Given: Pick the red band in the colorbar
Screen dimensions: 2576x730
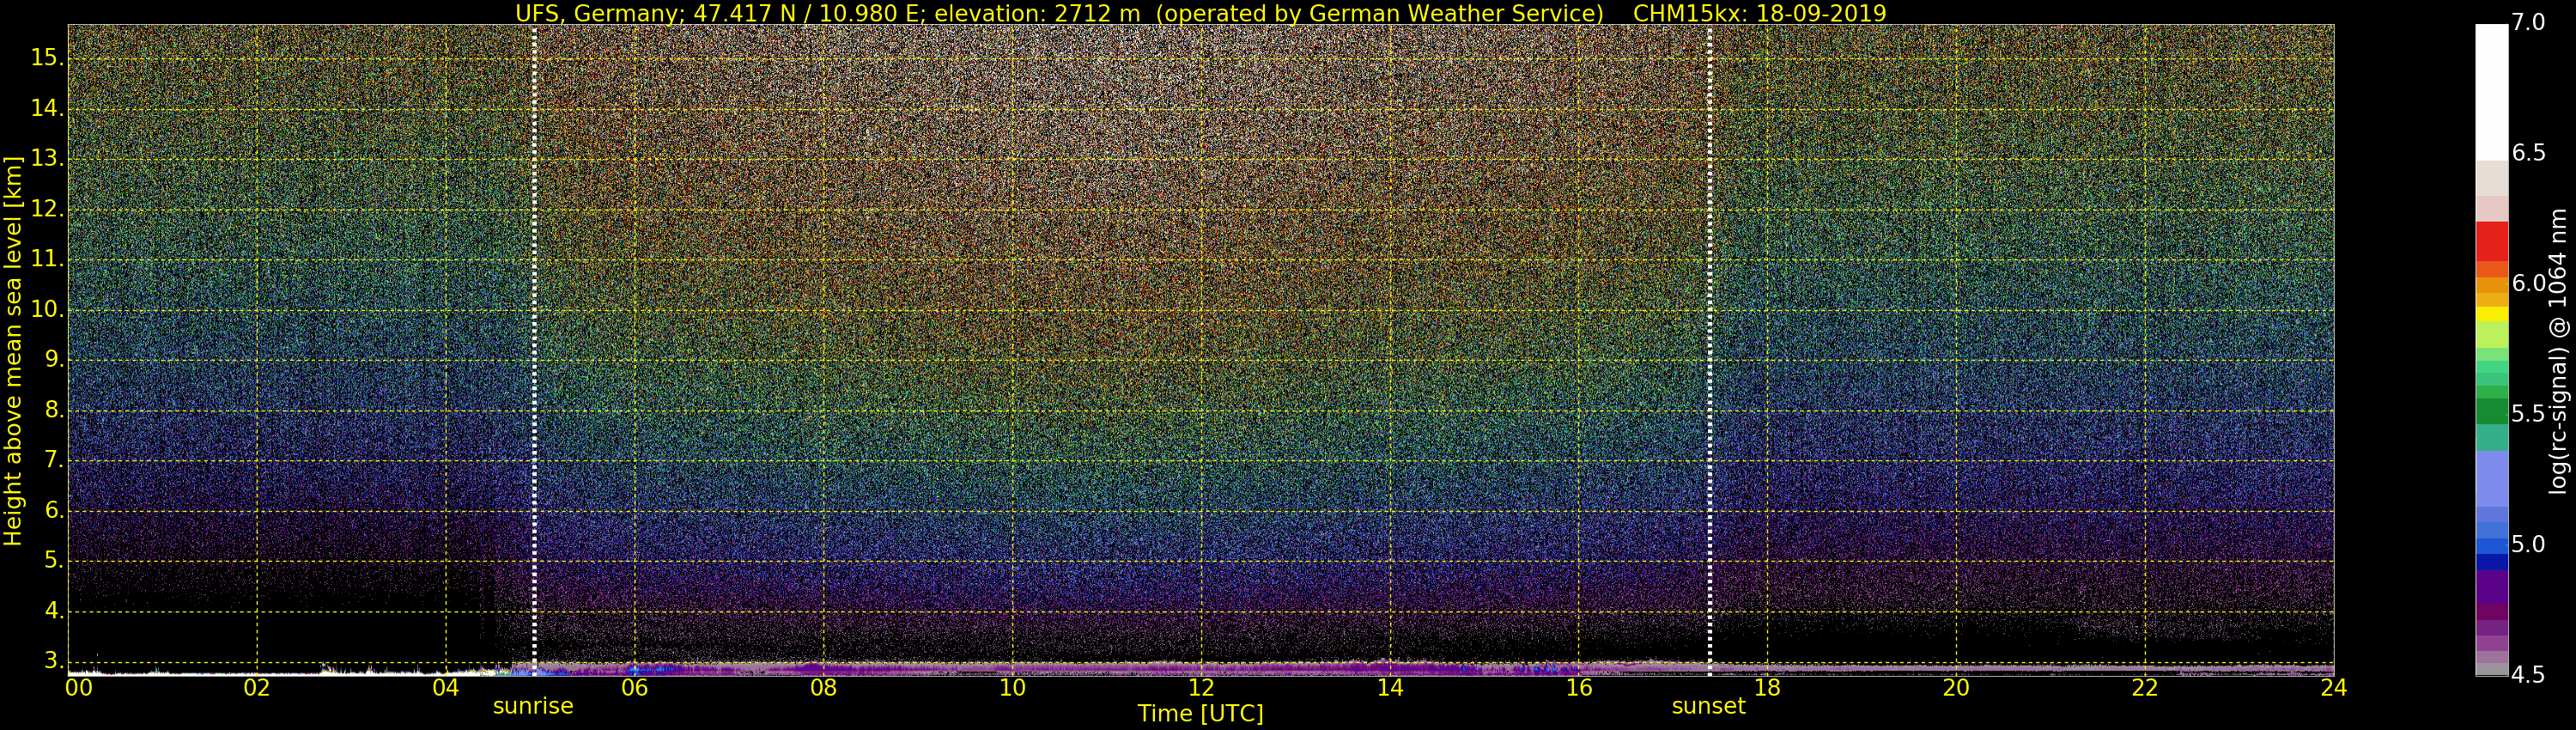Looking at the screenshot, I should (2491, 241).
